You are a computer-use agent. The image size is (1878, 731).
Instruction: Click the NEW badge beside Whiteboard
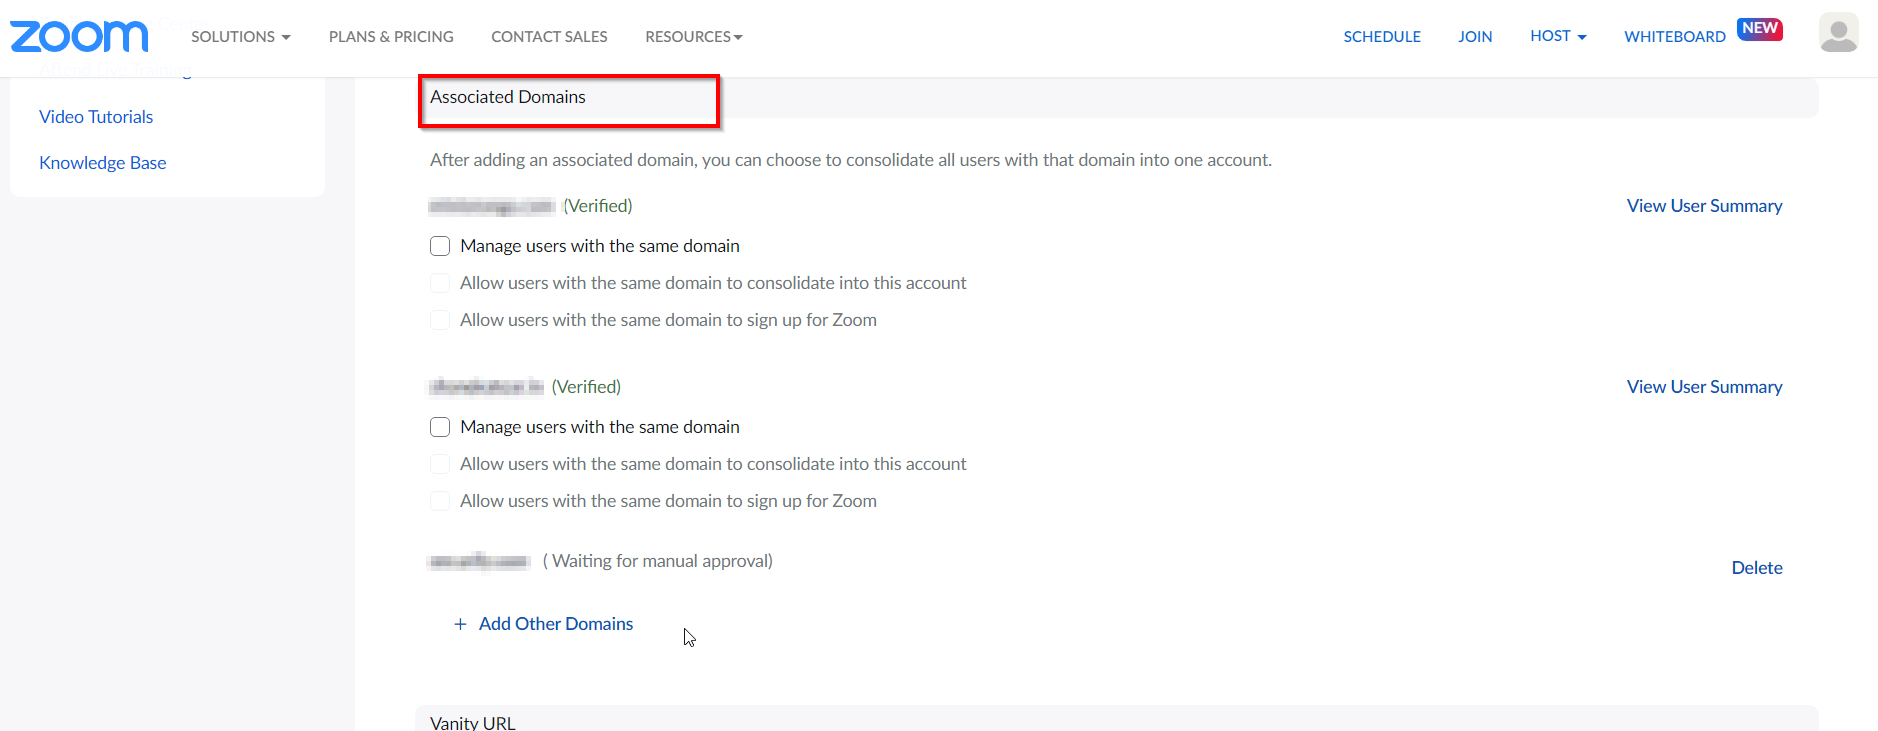[x=1760, y=28]
